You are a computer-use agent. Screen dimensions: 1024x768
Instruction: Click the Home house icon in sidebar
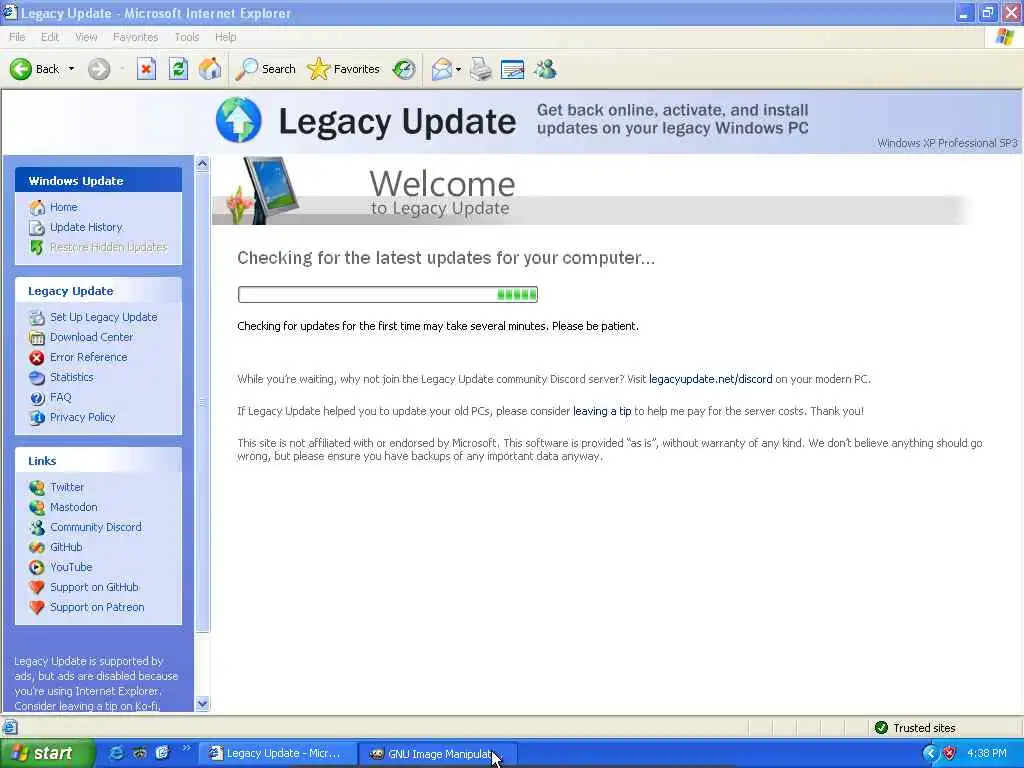coord(37,208)
